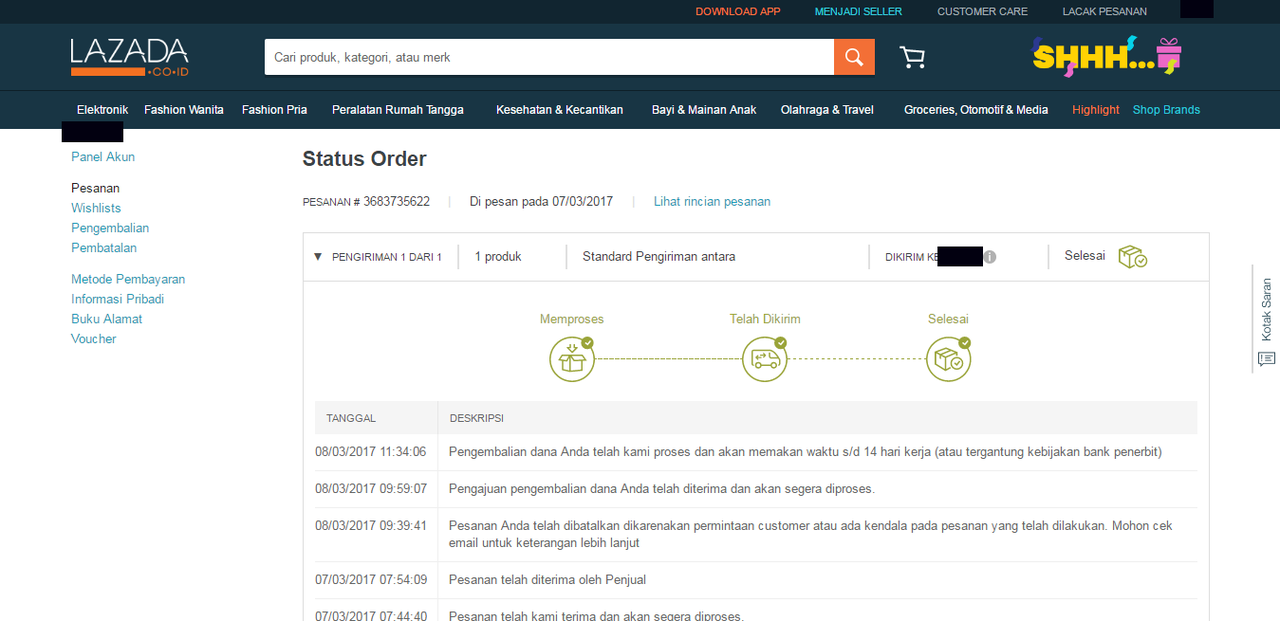Viewport: 1280px width, 621px height.
Task: Click the order number 3683735622
Action: [397, 202]
